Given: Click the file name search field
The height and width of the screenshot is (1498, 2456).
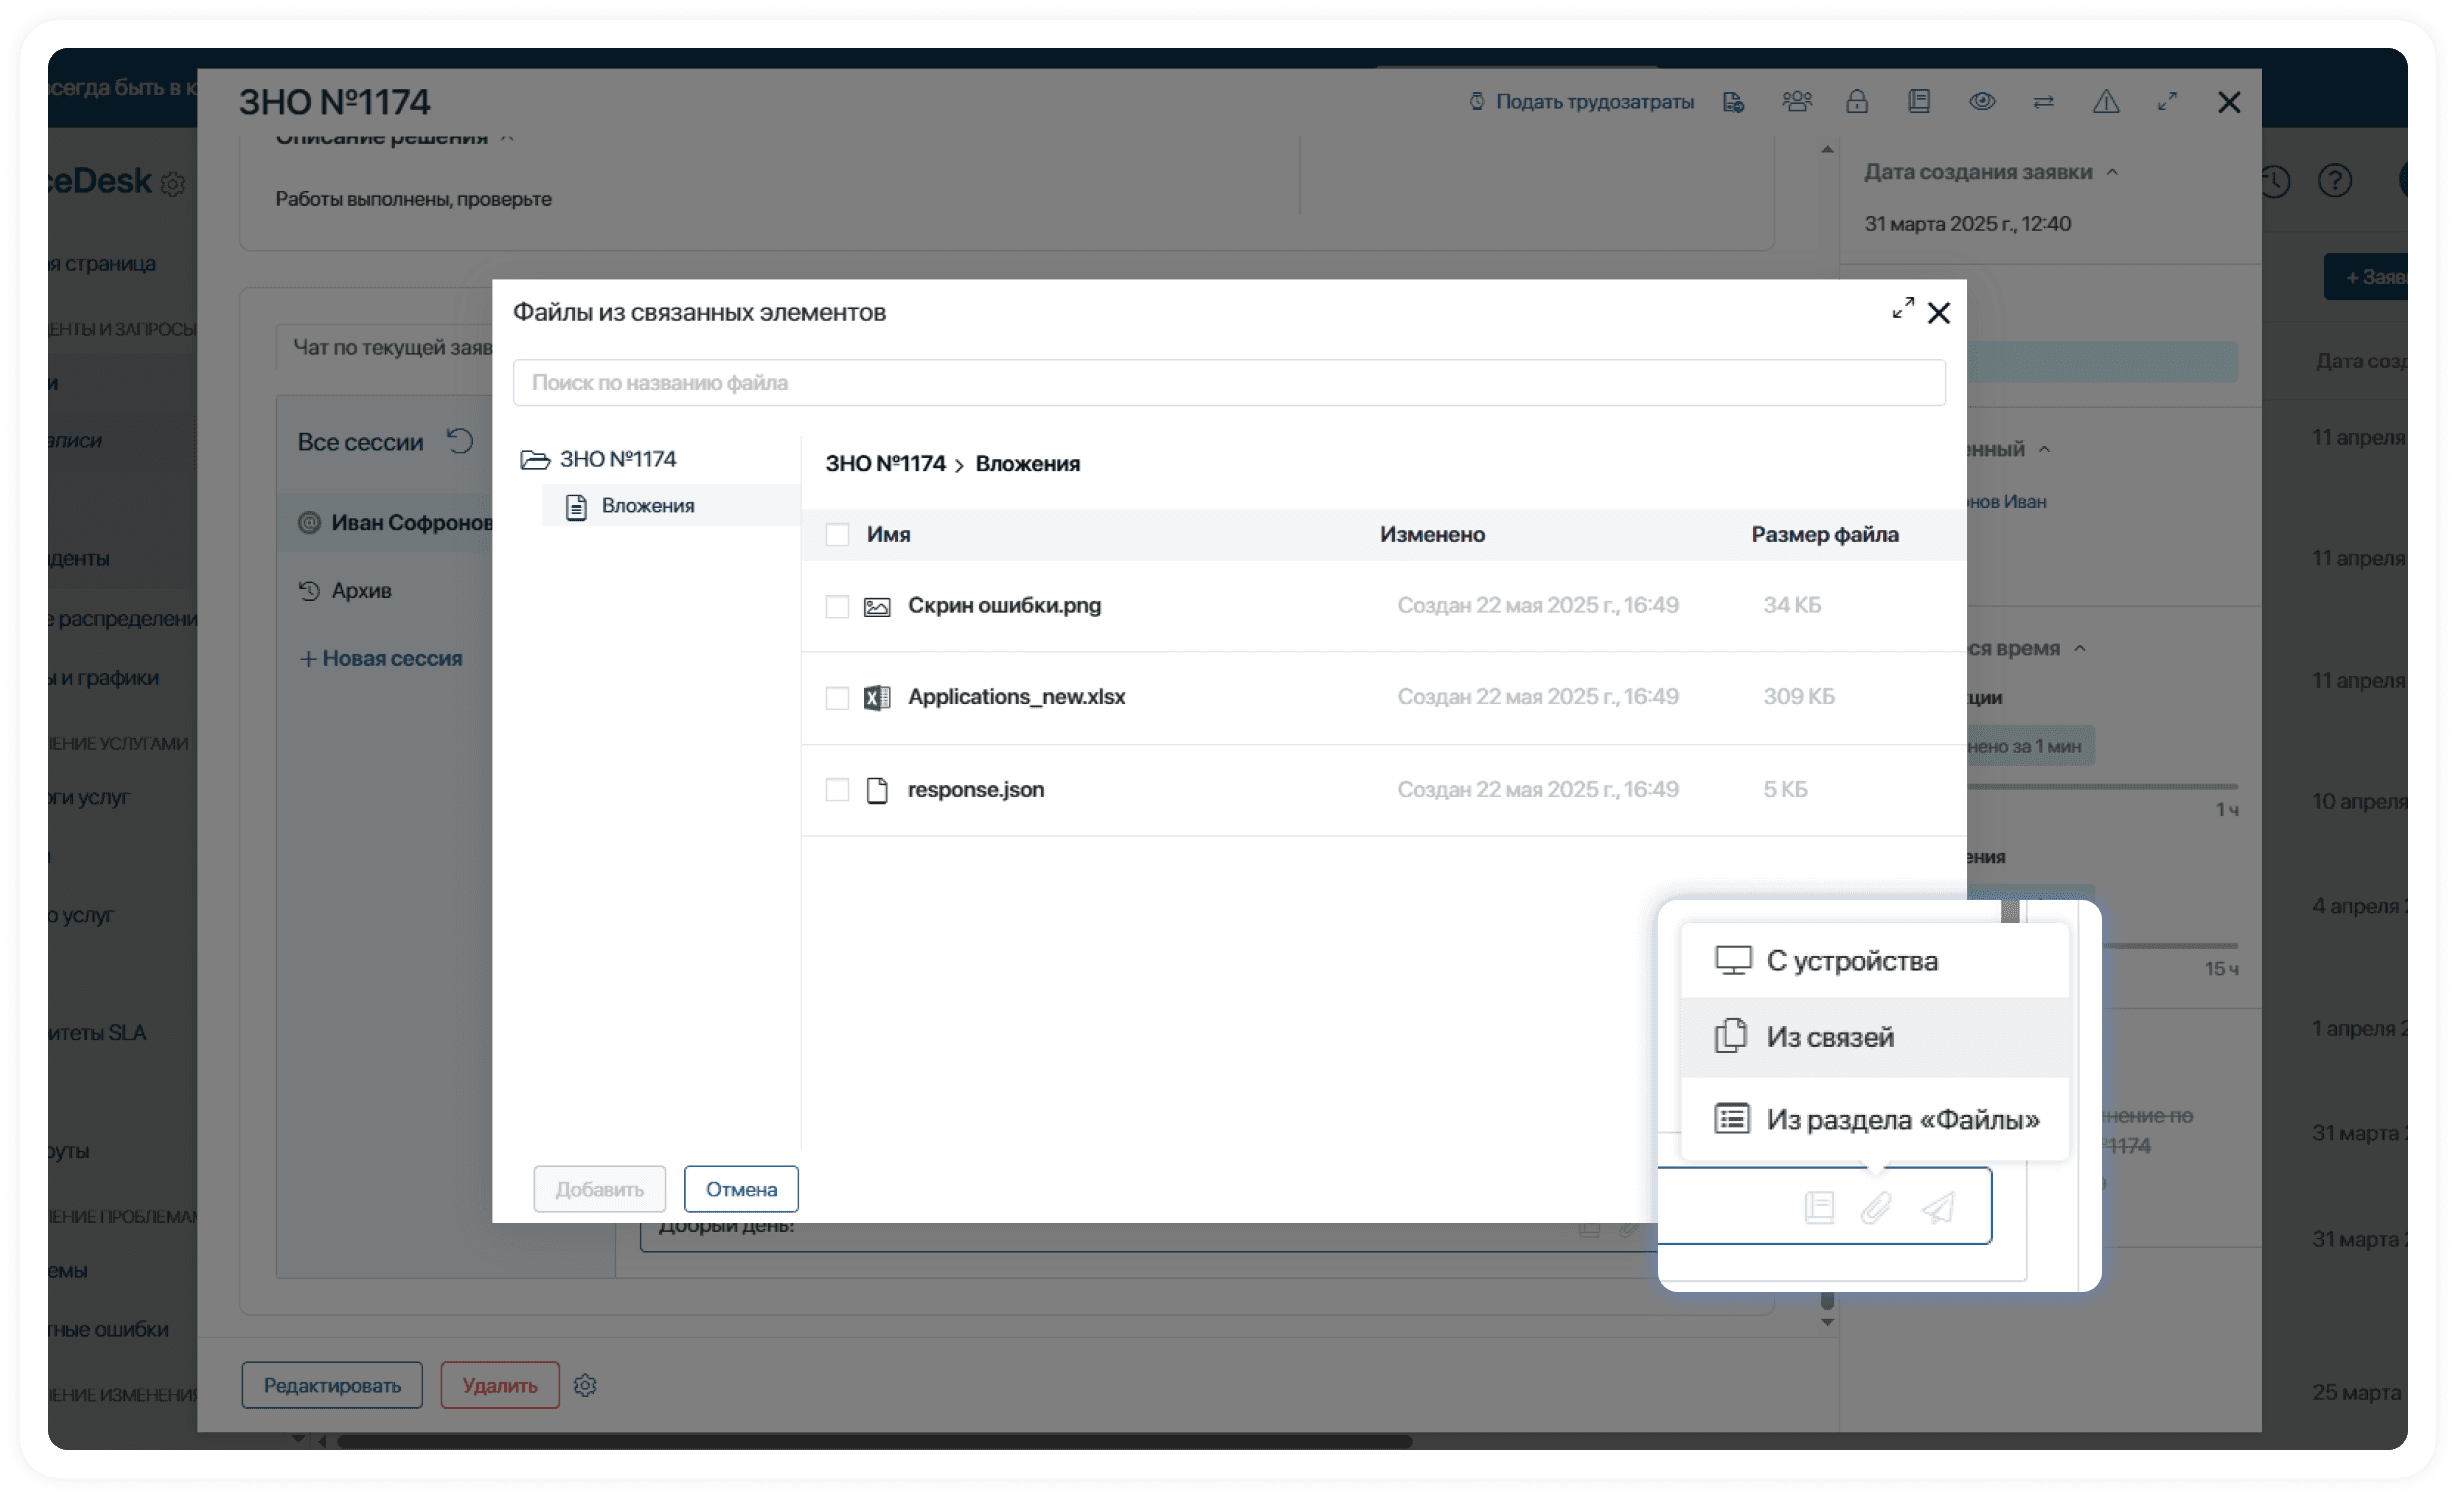Looking at the screenshot, I should (x=1228, y=383).
